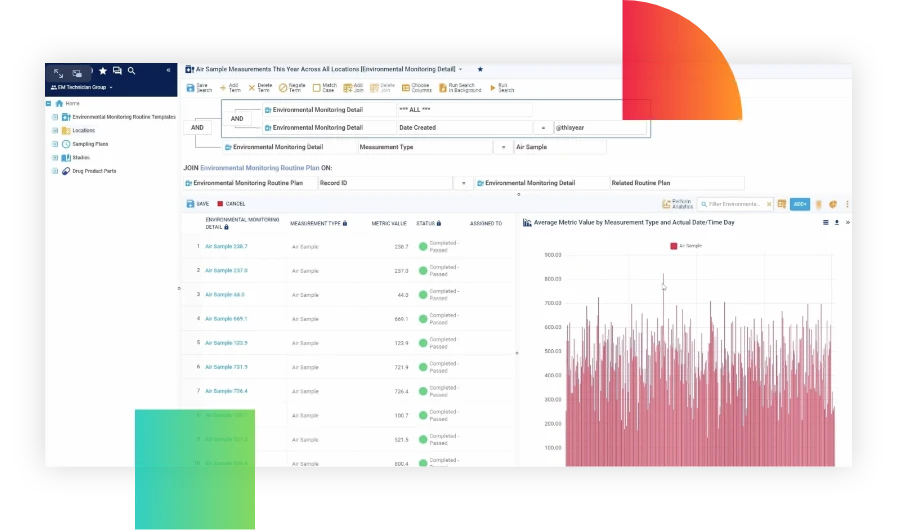Open operator dropdown beside Date Created
The width and height of the screenshot is (897, 530).
tap(543, 128)
